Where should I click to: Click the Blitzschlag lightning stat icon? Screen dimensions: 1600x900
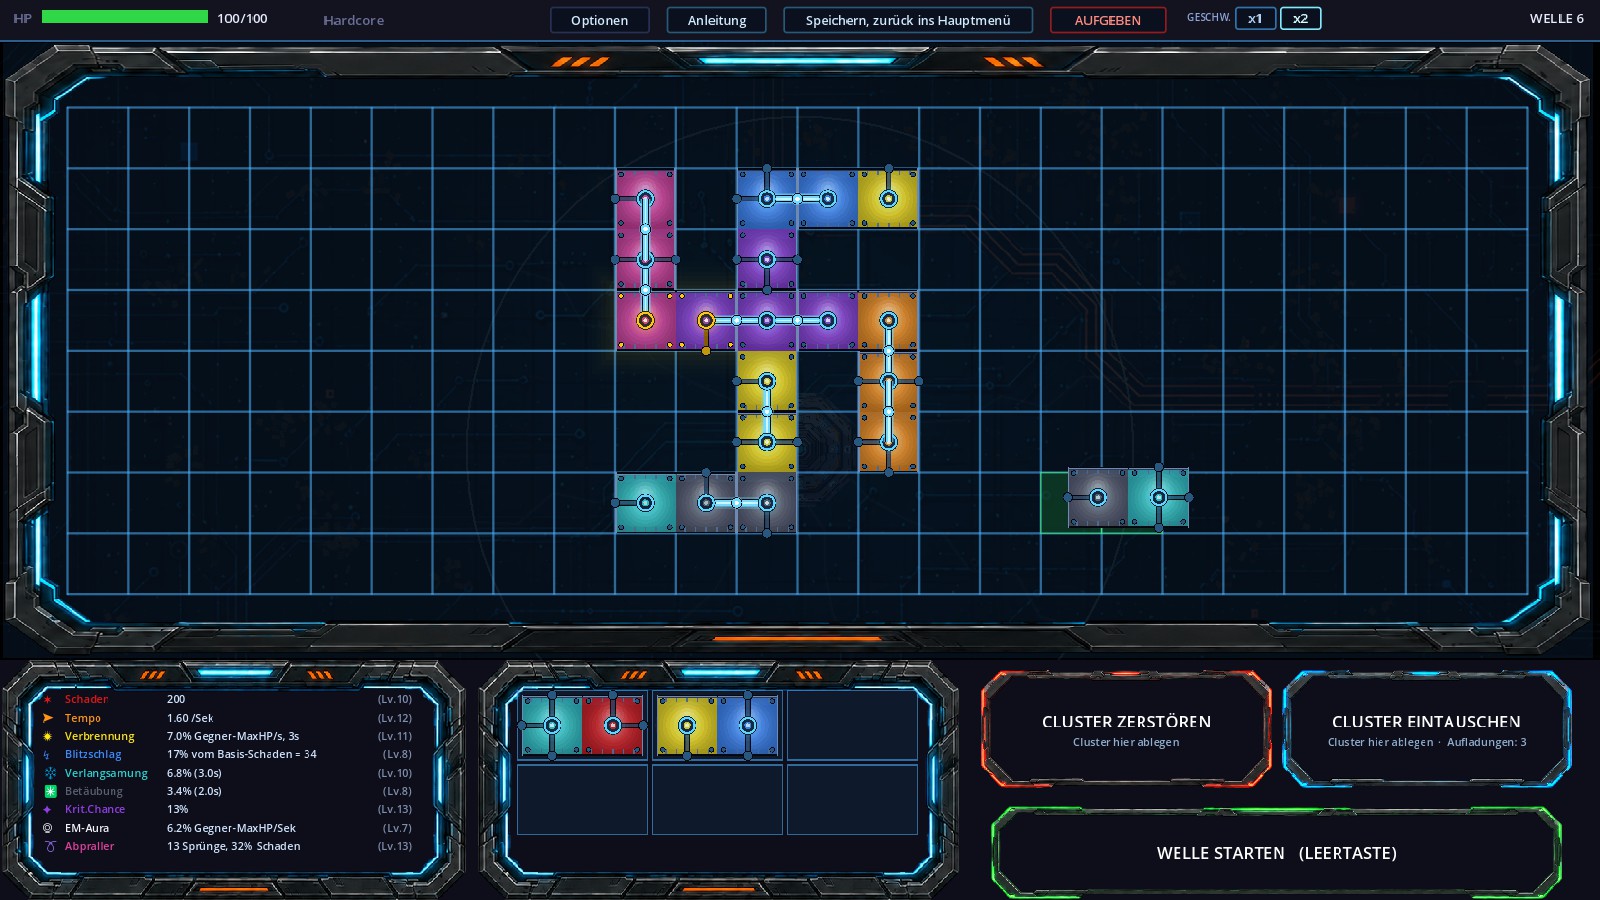click(47, 755)
